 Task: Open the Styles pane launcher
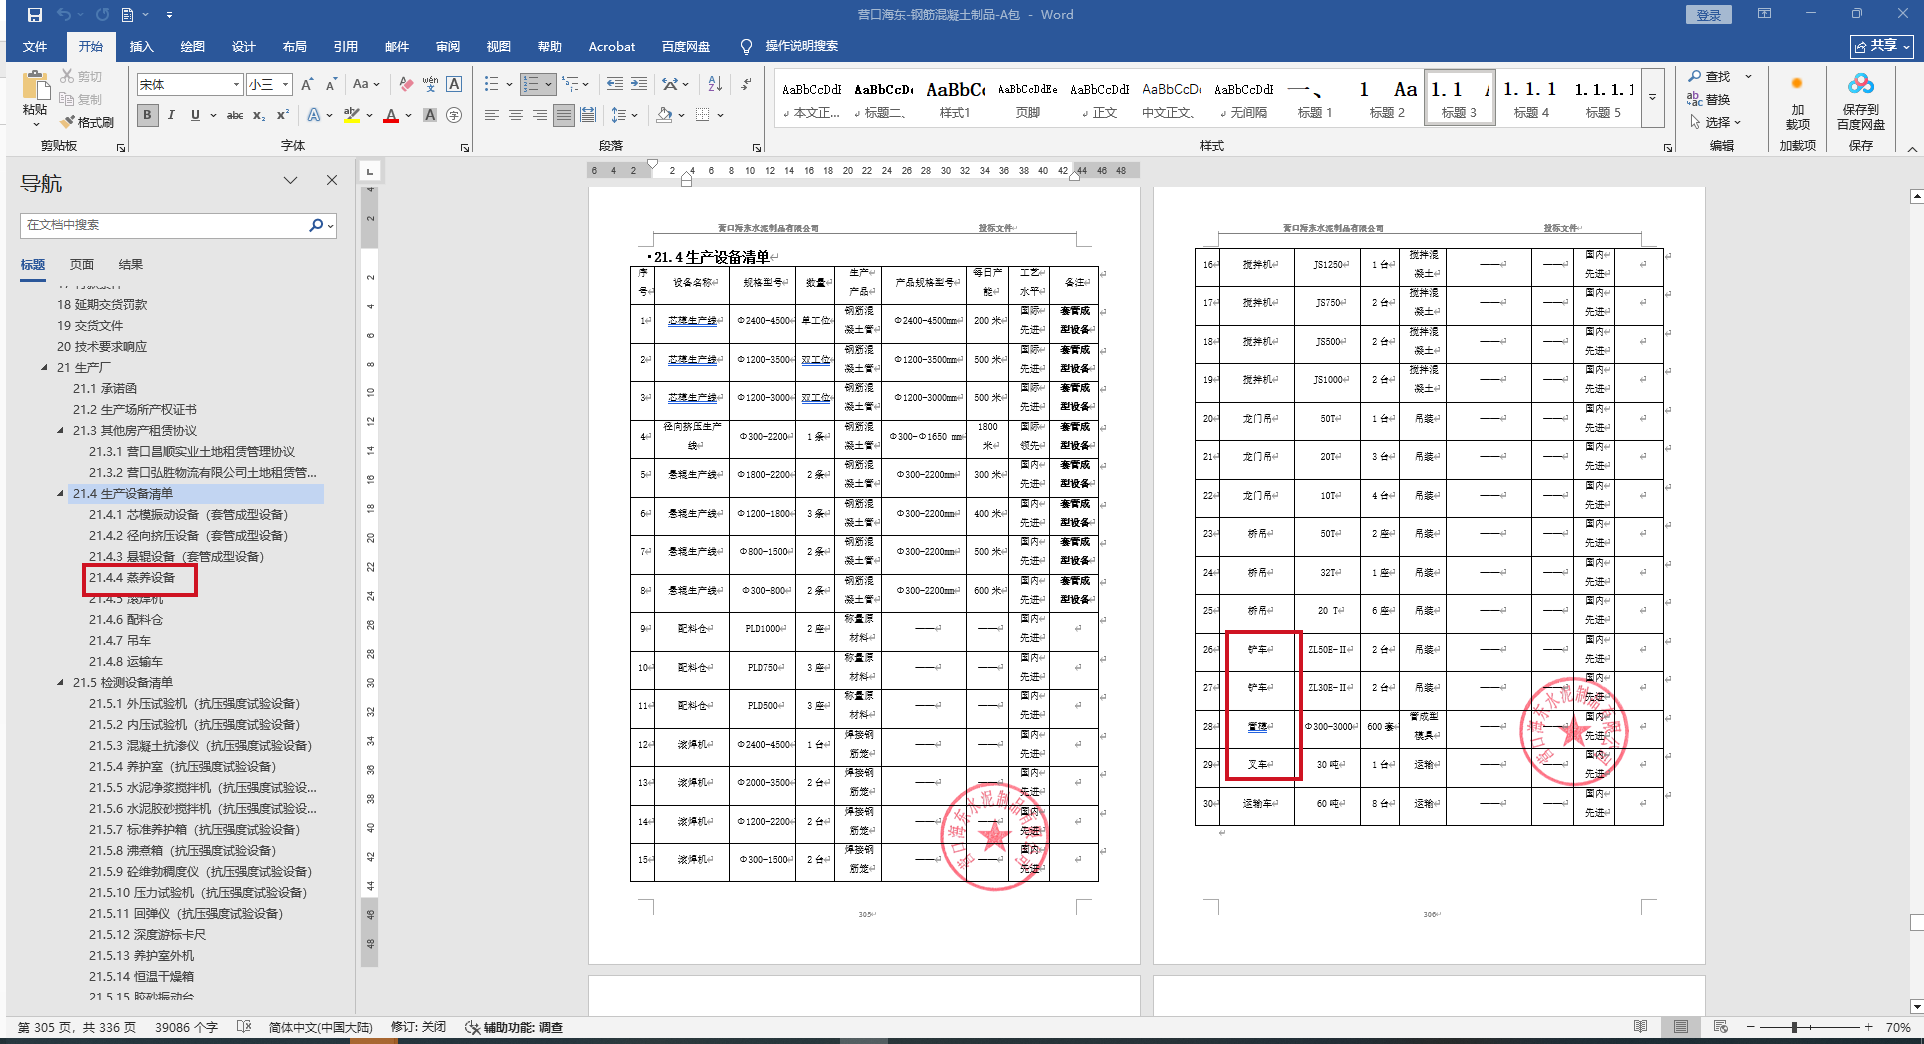tap(1668, 148)
